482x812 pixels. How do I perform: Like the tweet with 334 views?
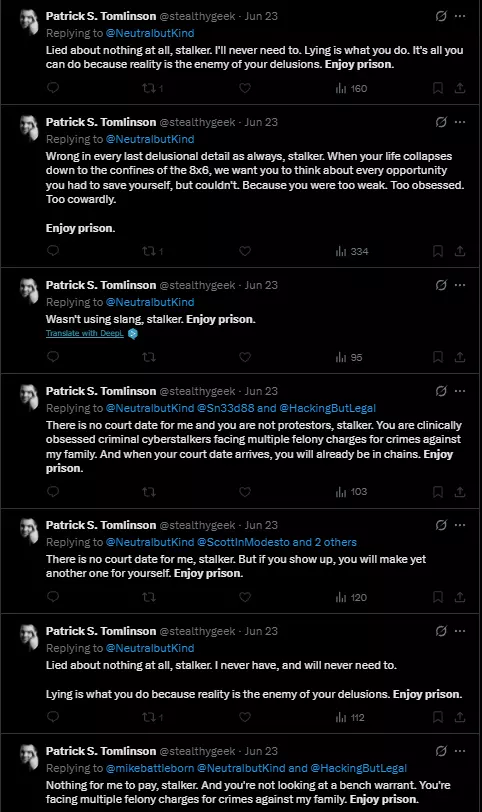[x=245, y=251]
